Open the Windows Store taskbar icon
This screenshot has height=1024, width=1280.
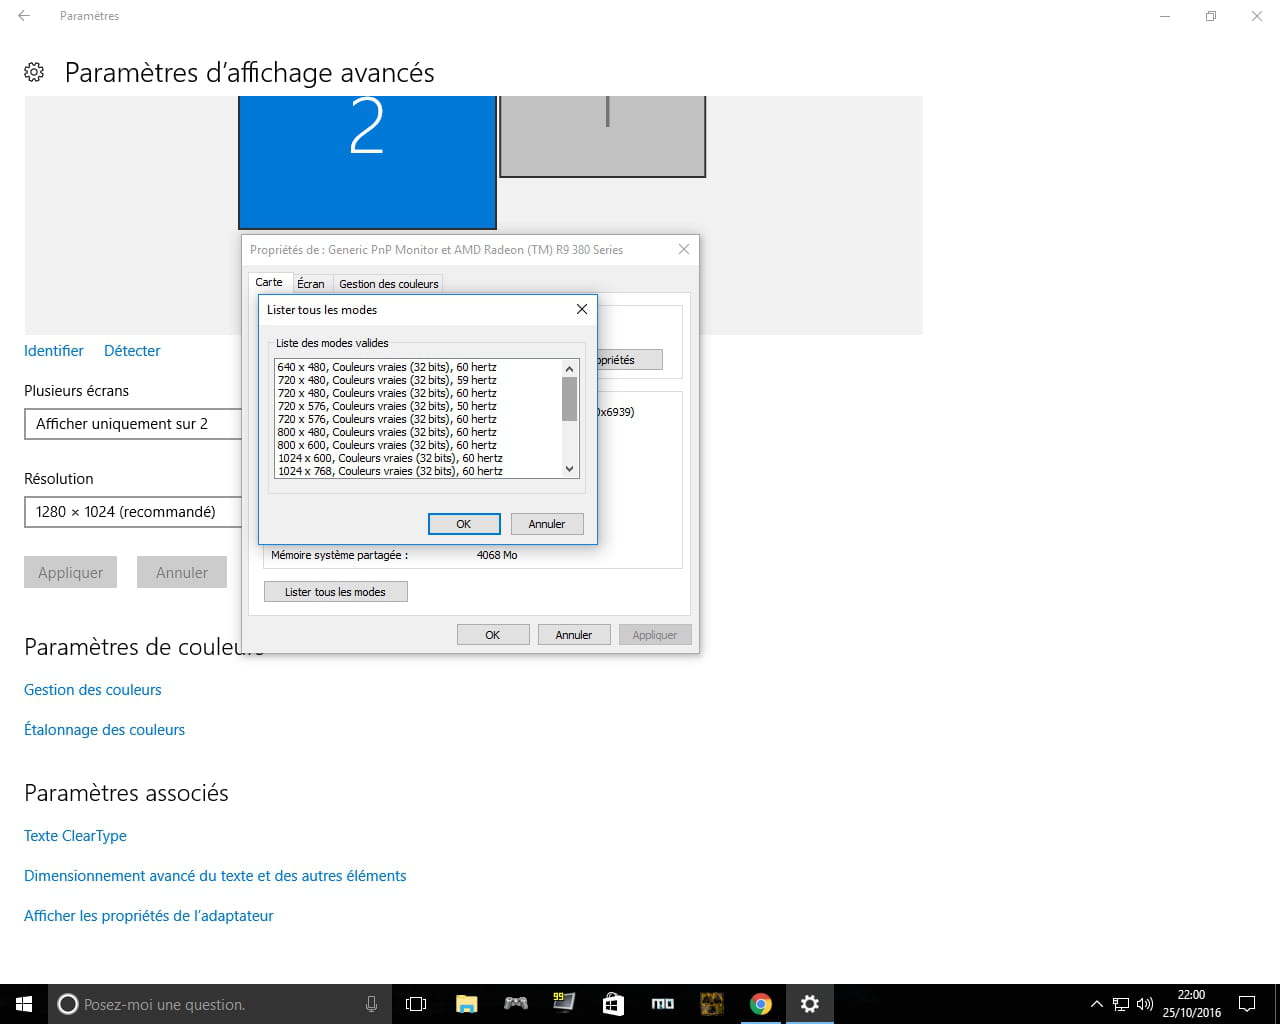(x=613, y=1004)
